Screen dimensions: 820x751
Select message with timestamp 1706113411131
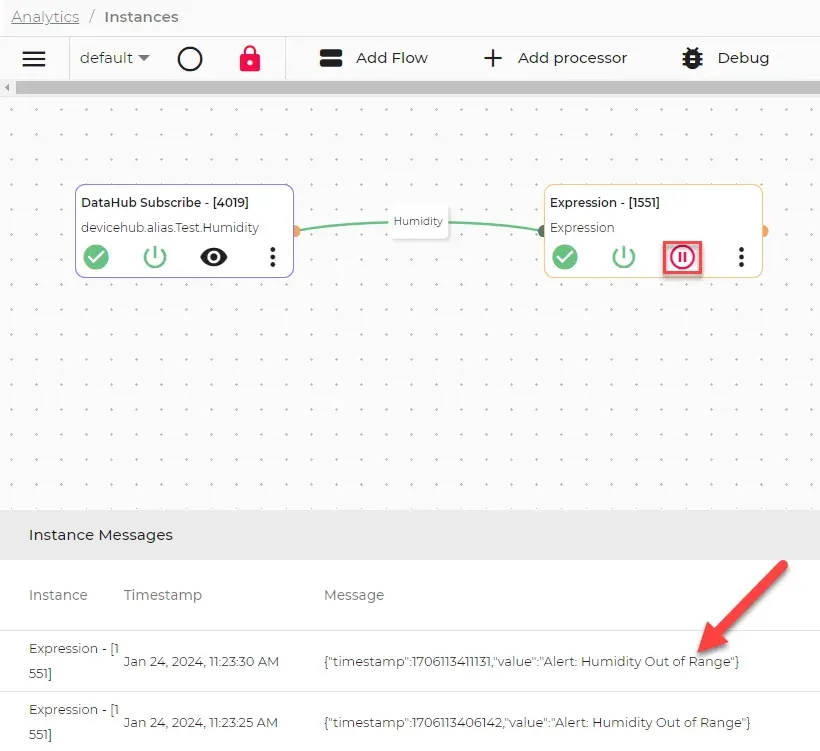click(531, 661)
